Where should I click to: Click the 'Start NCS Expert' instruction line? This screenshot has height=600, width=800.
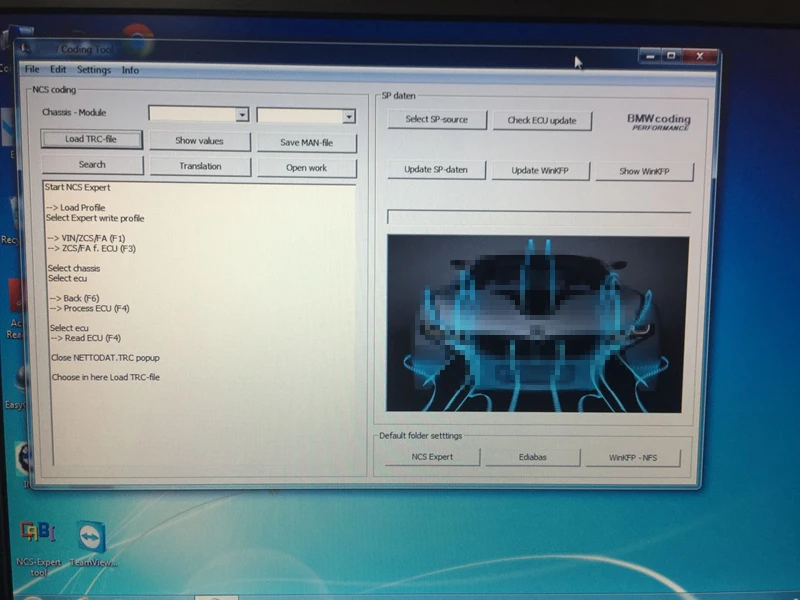(78, 187)
